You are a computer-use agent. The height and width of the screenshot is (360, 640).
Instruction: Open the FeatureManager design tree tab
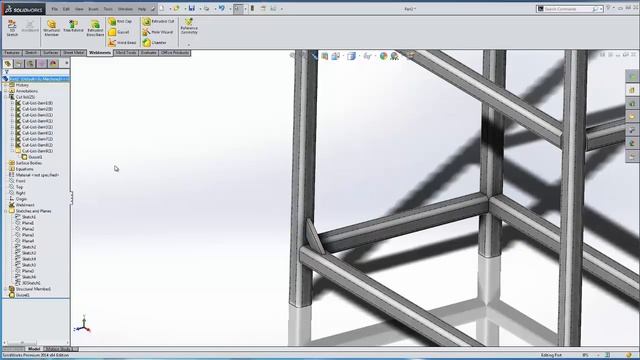tap(8, 64)
